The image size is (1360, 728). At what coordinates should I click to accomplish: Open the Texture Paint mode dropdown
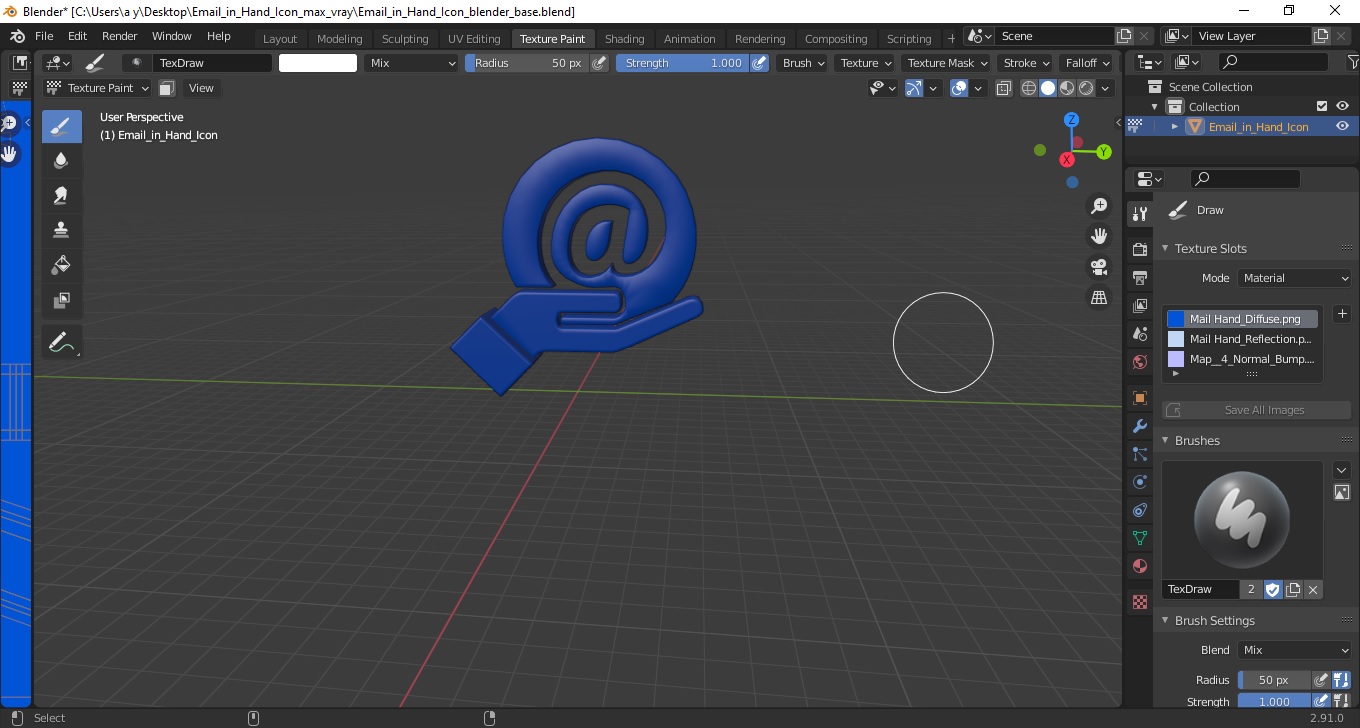coord(98,88)
